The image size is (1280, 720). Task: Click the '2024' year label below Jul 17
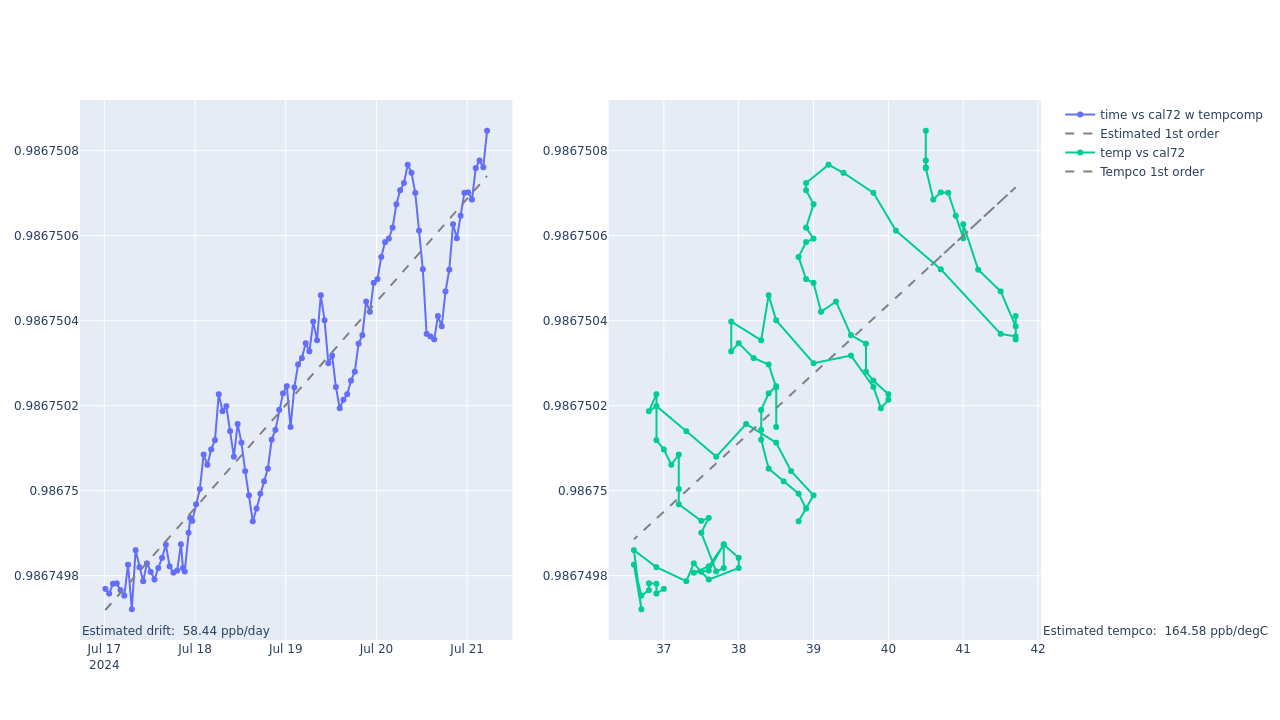tap(104, 665)
